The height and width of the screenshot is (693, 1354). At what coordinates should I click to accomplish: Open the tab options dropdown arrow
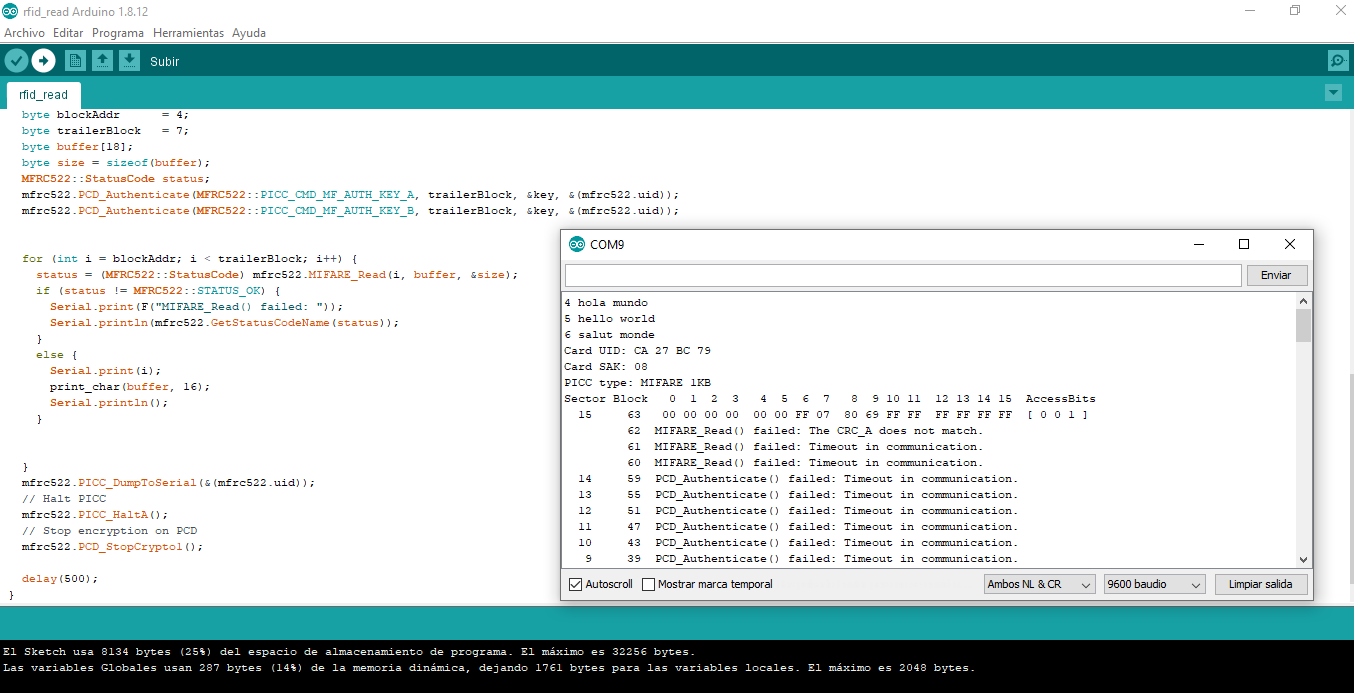[1333, 93]
